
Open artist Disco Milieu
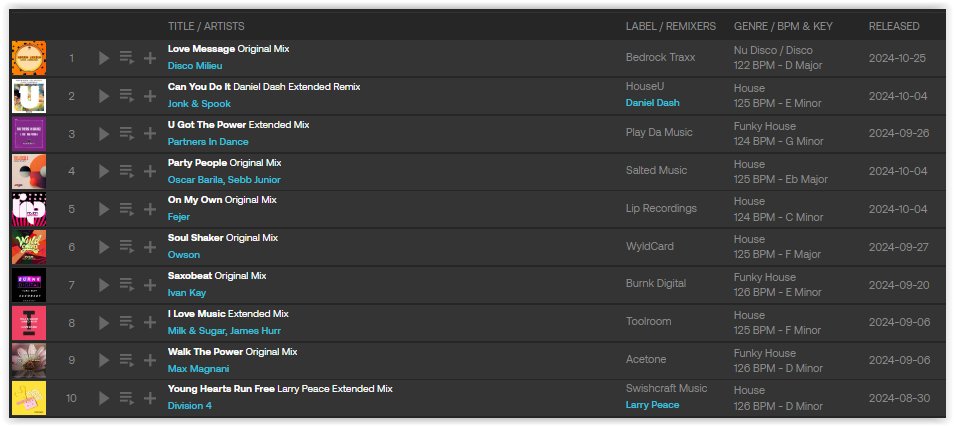click(x=195, y=66)
